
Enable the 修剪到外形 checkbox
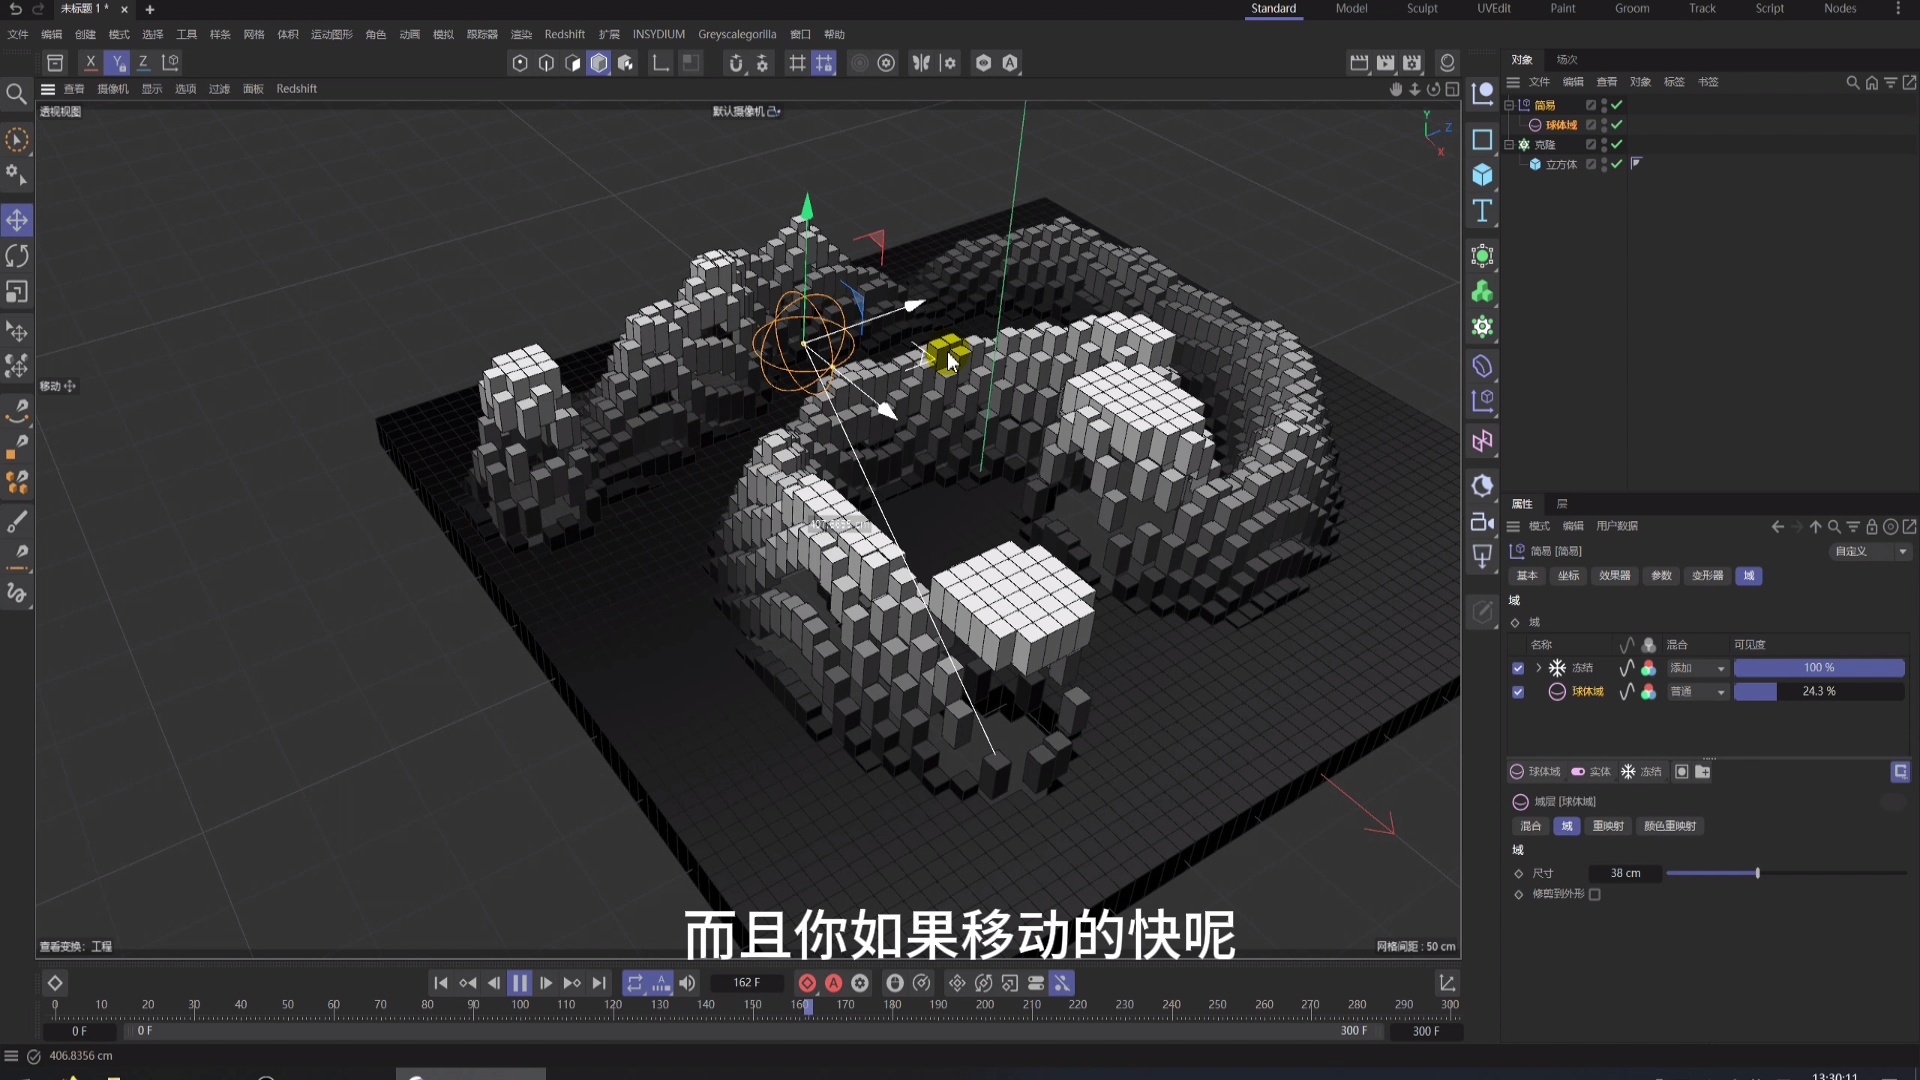pos(1594,895)
